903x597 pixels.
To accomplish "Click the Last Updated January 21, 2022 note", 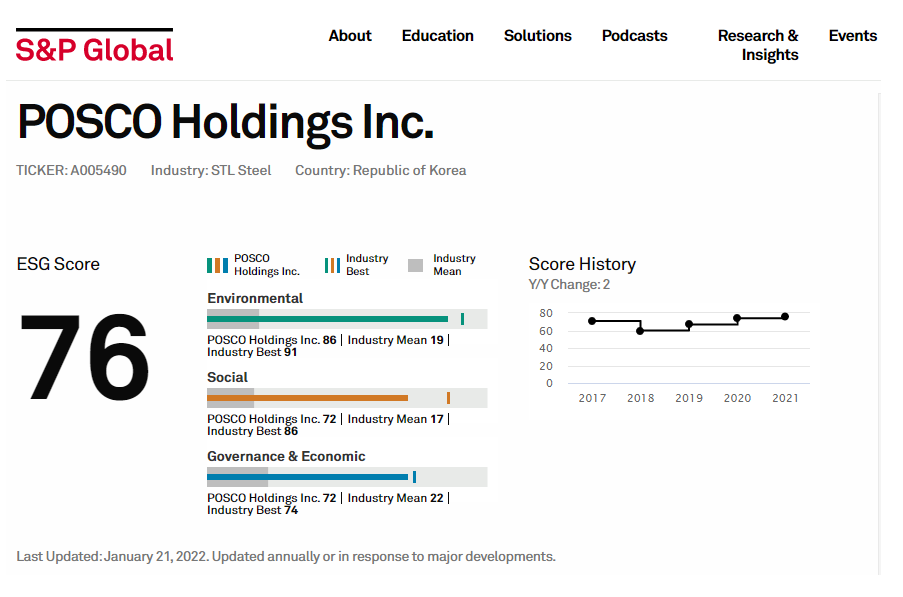I will click(x=286, y=557).
